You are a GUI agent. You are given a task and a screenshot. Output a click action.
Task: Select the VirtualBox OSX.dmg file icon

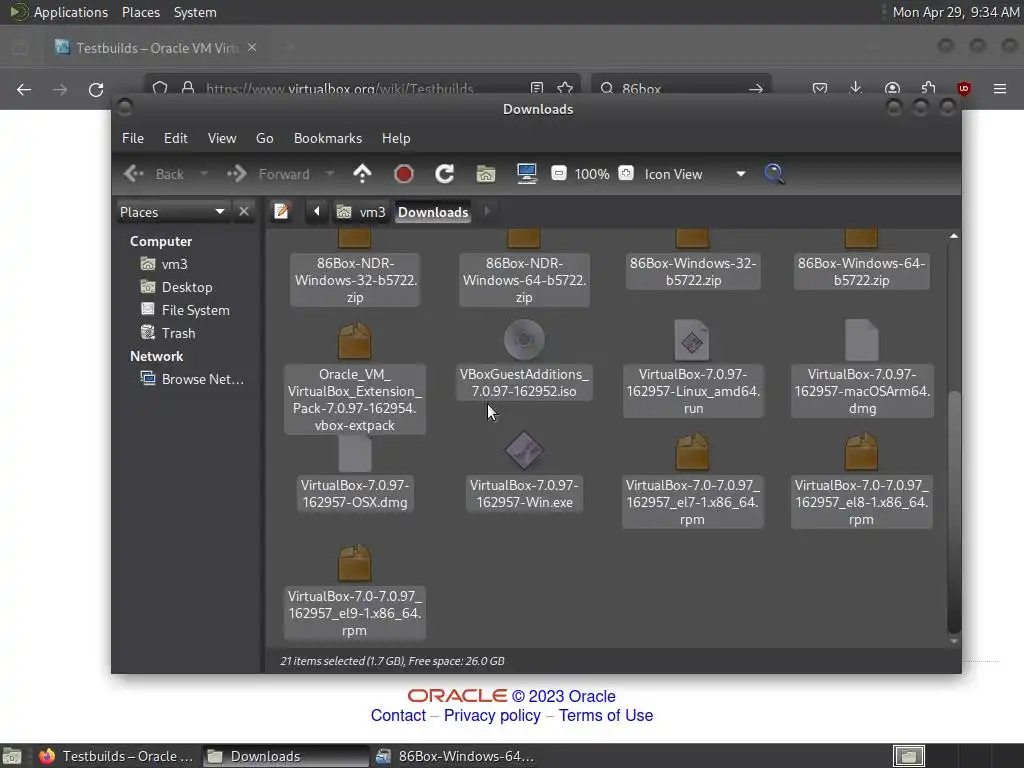click(x=355, y=452)
